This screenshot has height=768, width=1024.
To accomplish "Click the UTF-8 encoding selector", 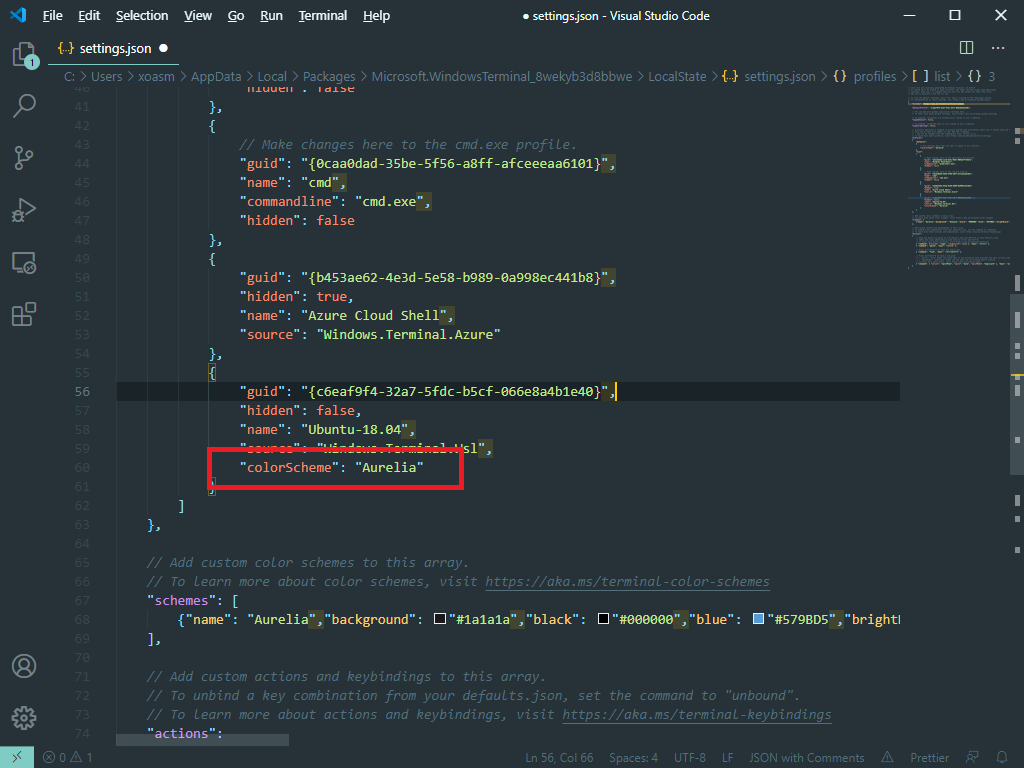I will coord(690,758).
